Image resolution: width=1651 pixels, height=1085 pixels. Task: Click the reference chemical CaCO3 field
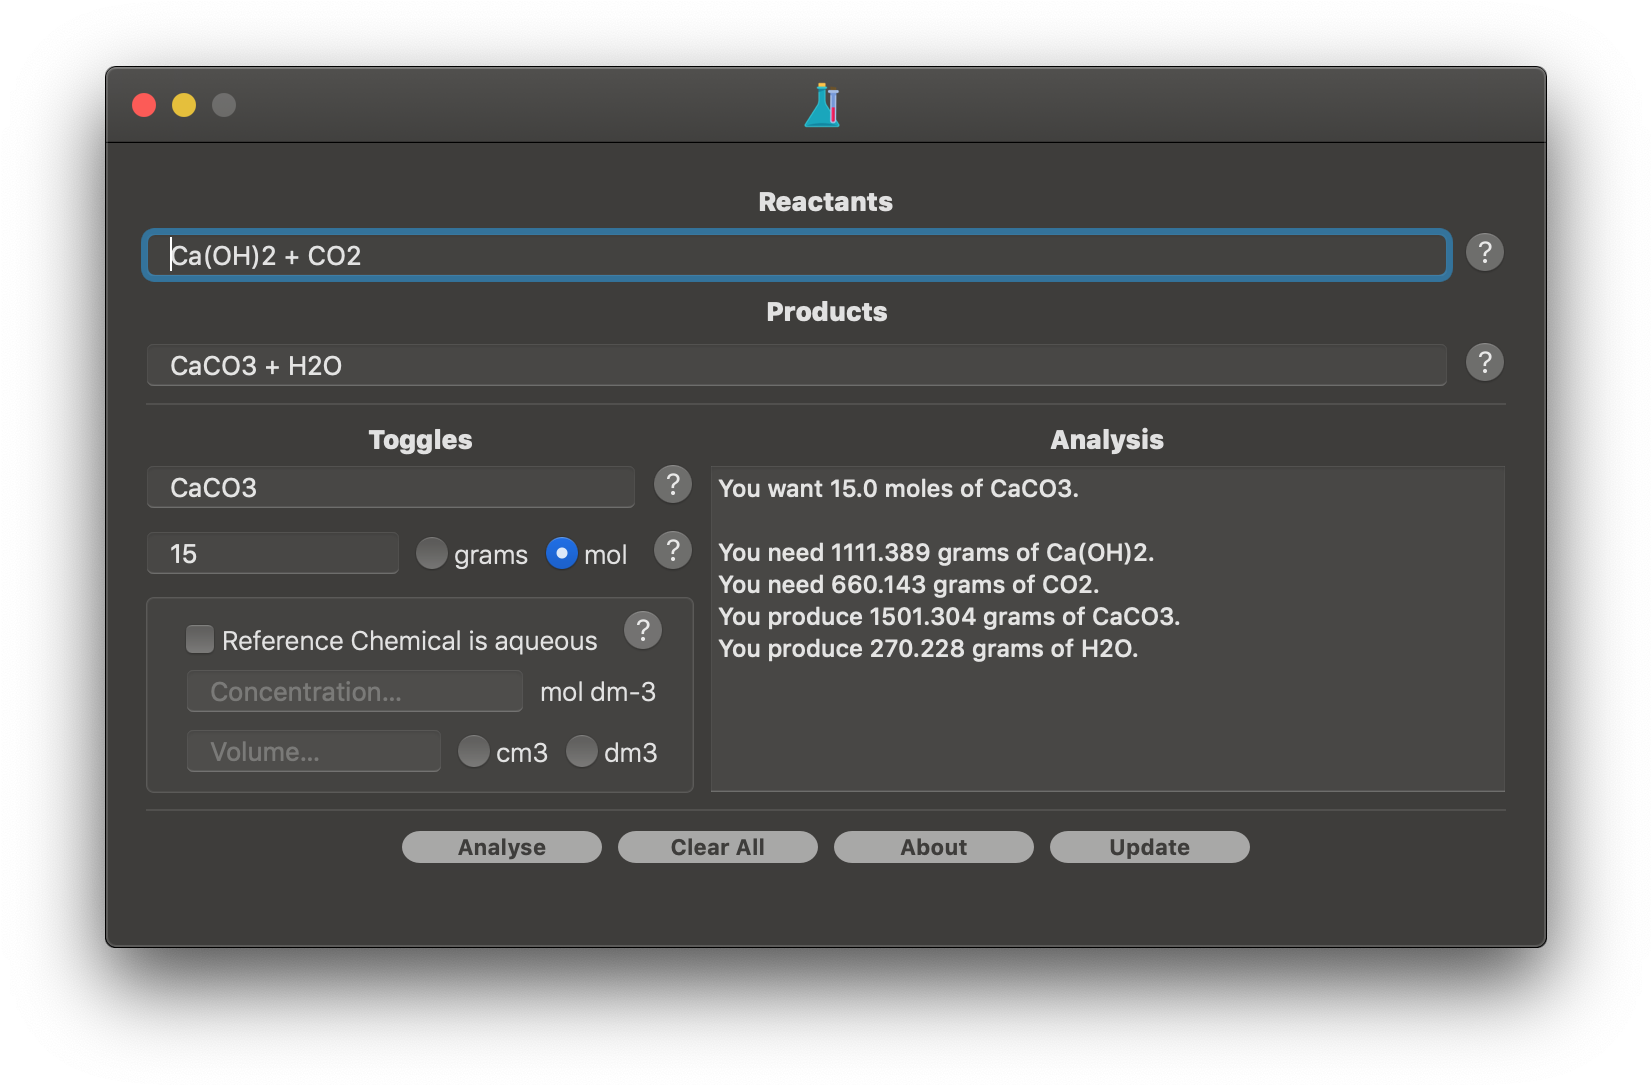(390, 488)
